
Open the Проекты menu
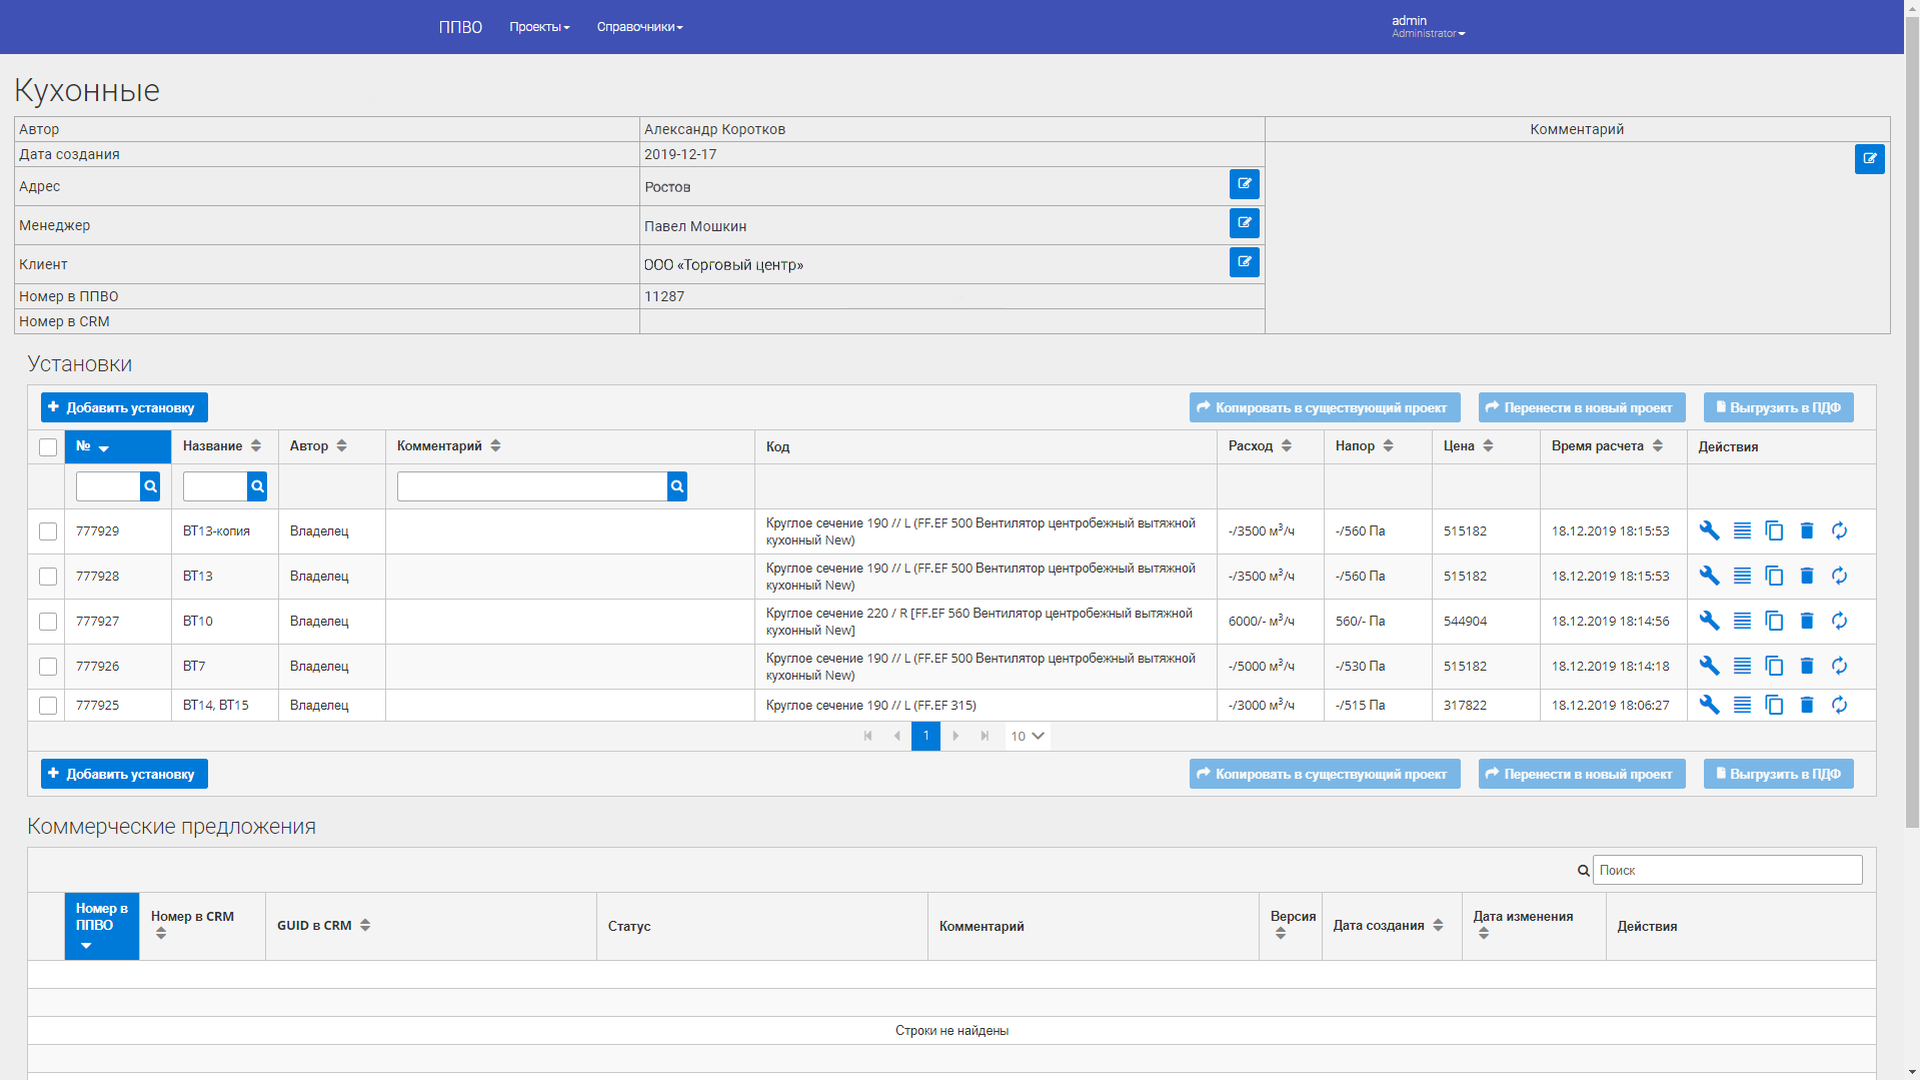click(539, 27)
